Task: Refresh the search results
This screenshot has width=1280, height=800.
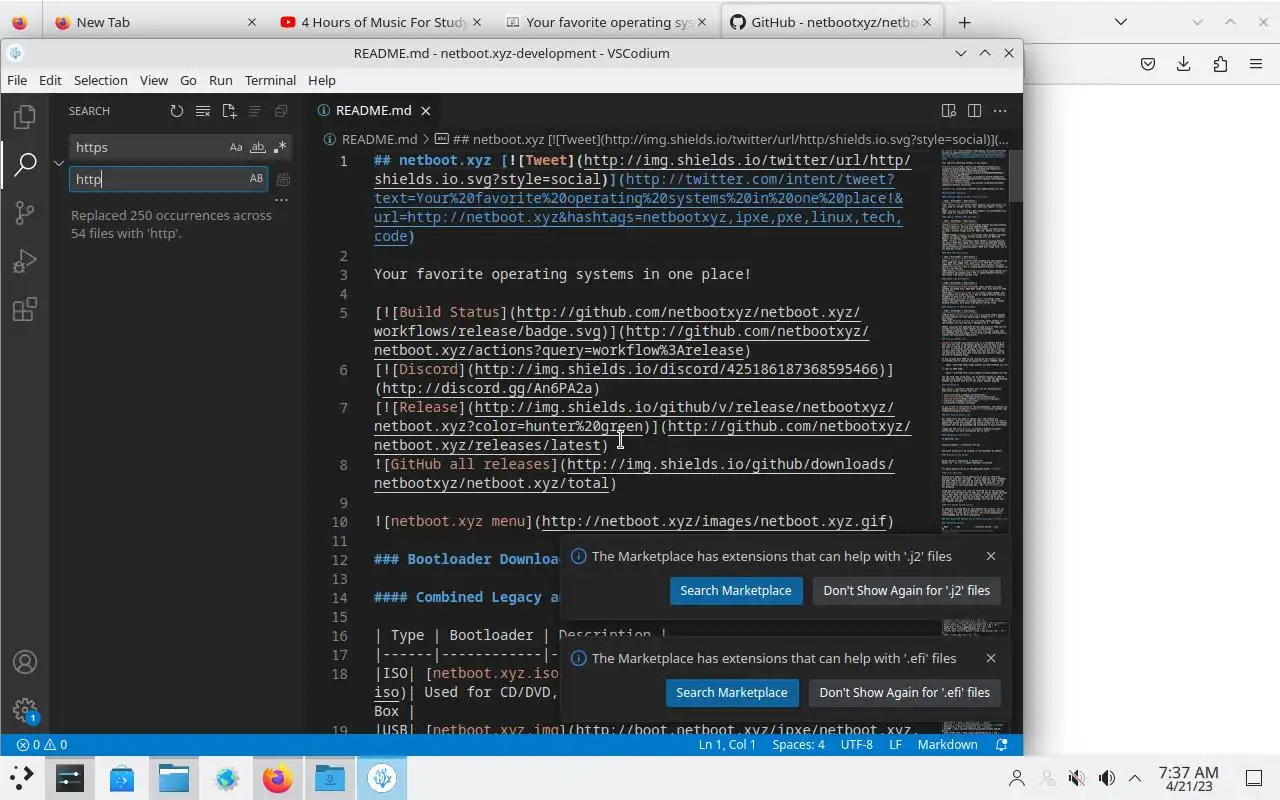Action: (x=177, y=111)
